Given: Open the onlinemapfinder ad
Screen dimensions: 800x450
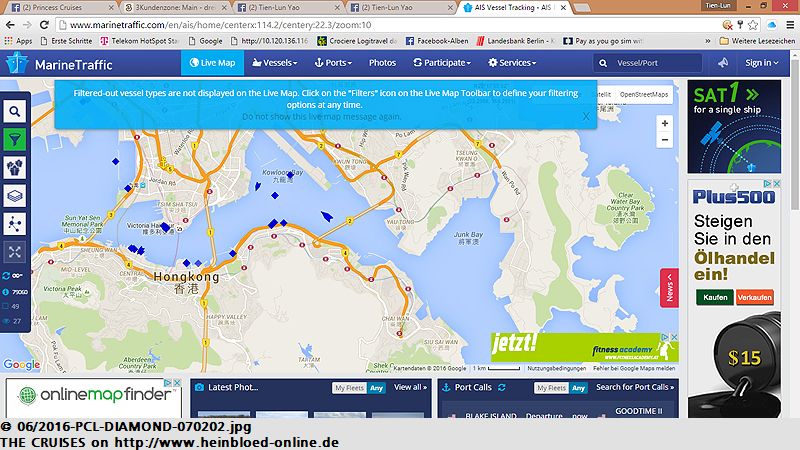Looking at the screenshot, I should 94,398.
